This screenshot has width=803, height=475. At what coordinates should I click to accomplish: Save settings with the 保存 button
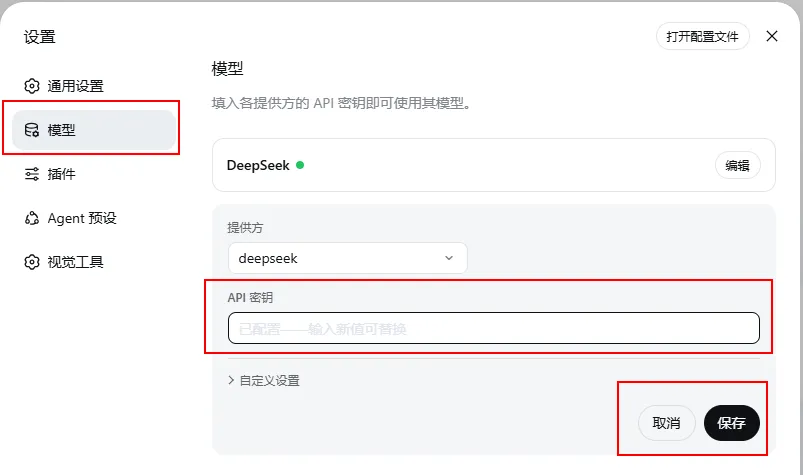[731, 423]
